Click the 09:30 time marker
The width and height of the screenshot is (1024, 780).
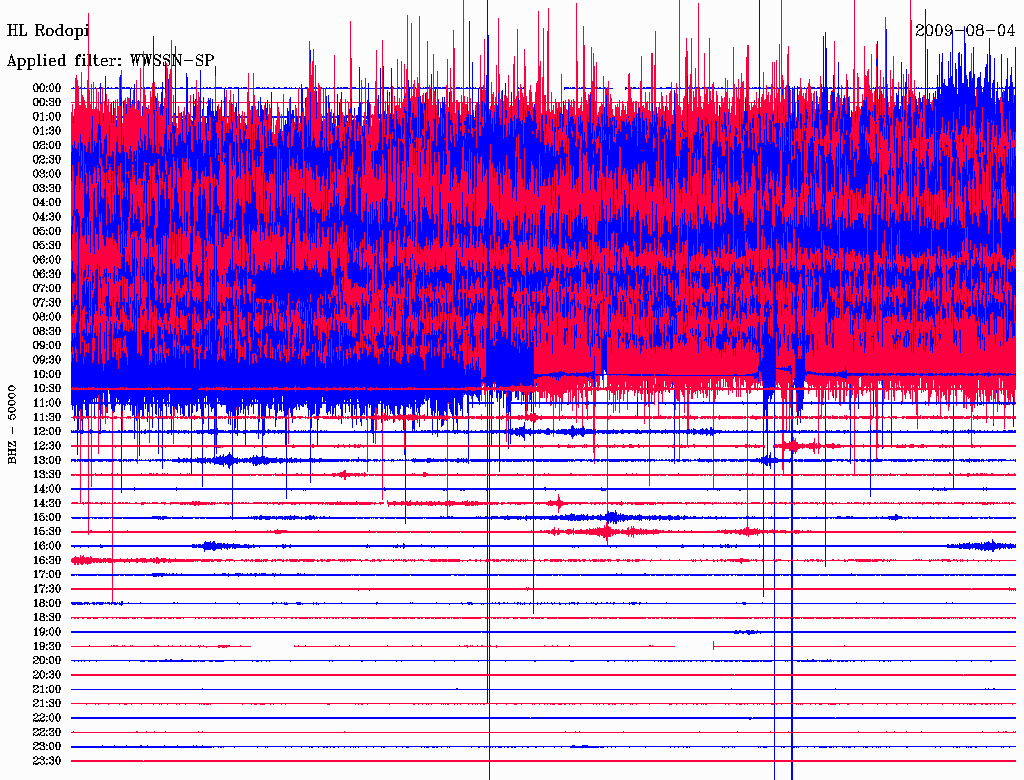(47, 360)
